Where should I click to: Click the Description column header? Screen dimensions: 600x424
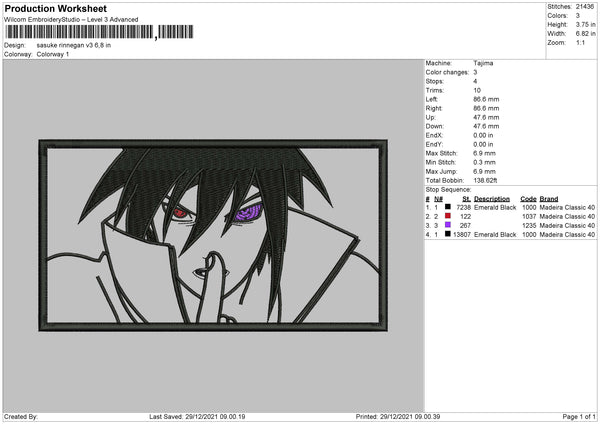(492, 199)
